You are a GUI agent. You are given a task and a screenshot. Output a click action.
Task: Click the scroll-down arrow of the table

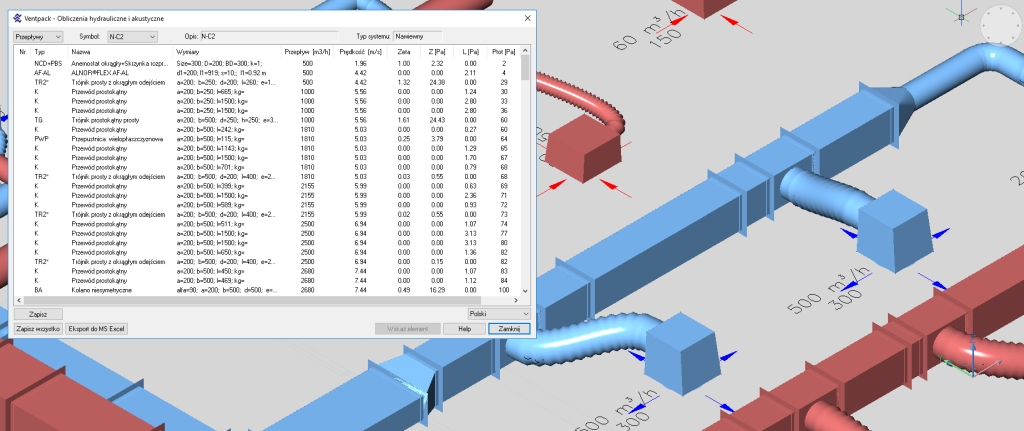pos(521,291)
